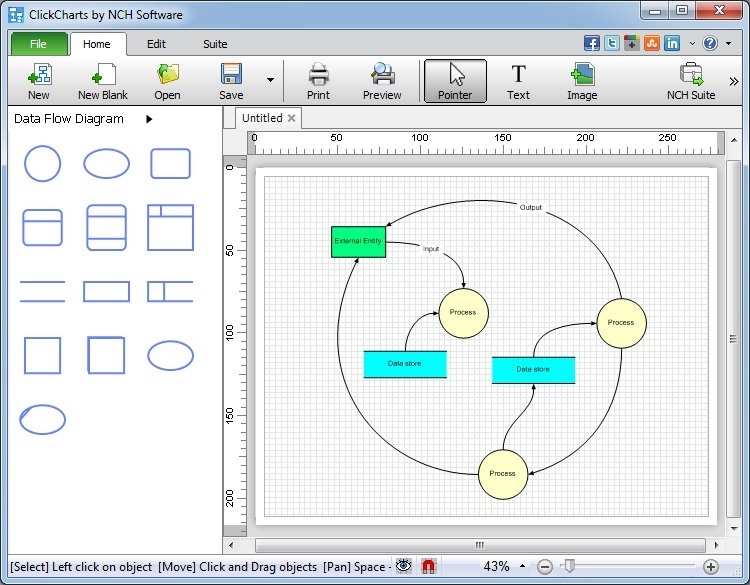The image size is (750, 585).
Task: Switch to the Home tab
Action: 97,44
